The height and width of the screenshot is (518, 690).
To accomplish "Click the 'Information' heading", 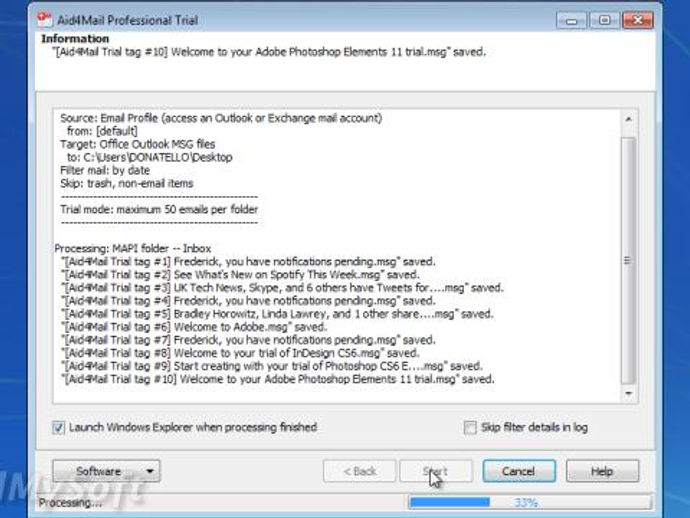I will coord(75,39).
